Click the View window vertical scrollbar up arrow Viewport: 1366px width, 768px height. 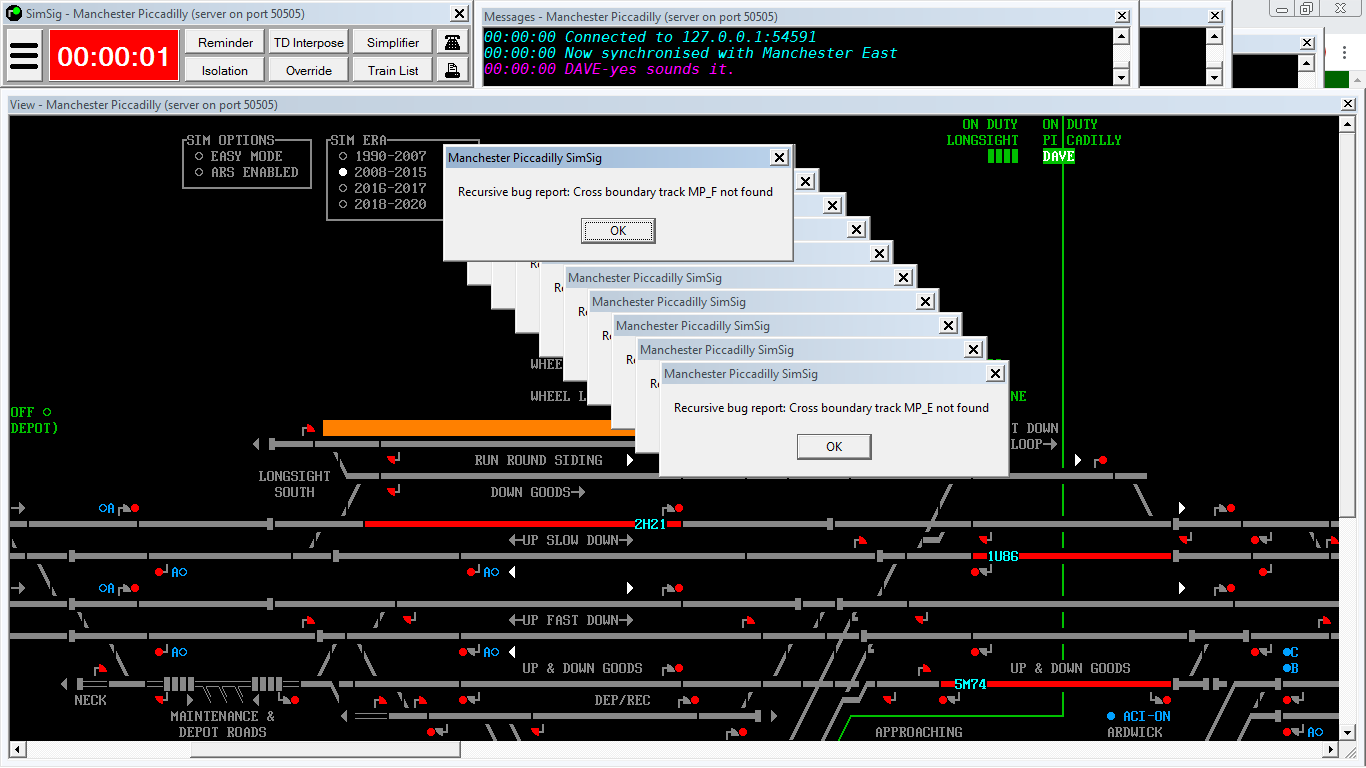(x=1348, y=123)
